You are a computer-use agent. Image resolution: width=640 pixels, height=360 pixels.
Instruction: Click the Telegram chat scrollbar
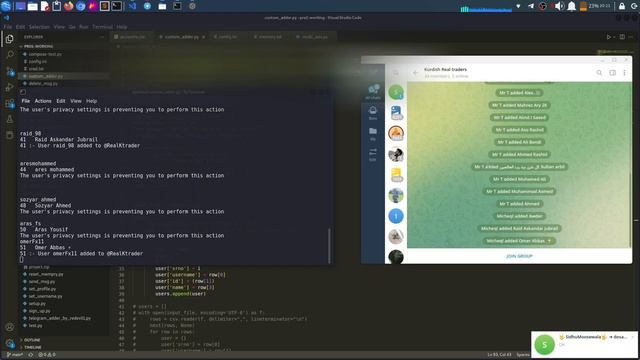(631, 210)
